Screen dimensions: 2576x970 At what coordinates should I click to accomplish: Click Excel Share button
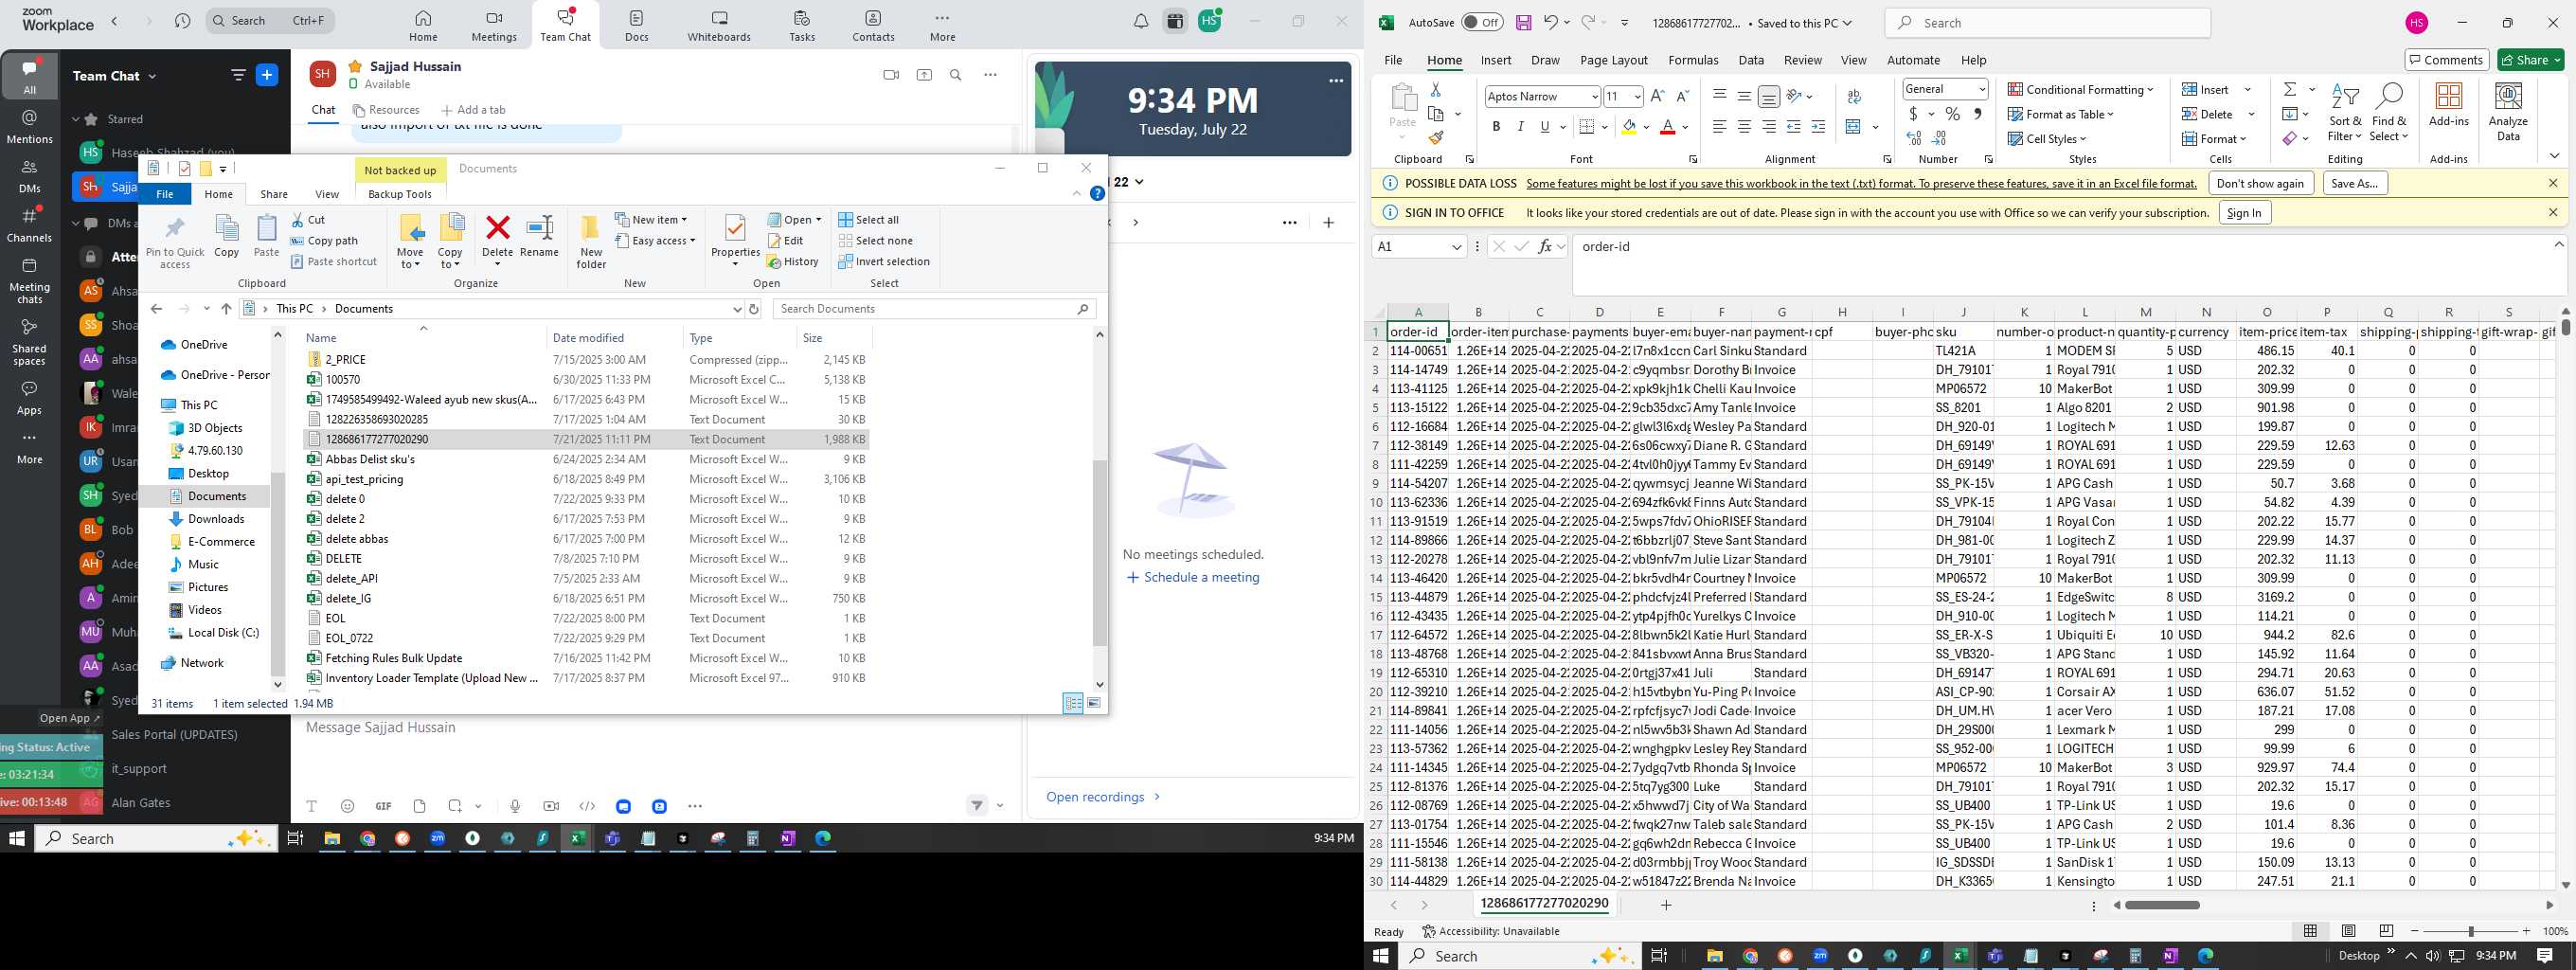2530,60
